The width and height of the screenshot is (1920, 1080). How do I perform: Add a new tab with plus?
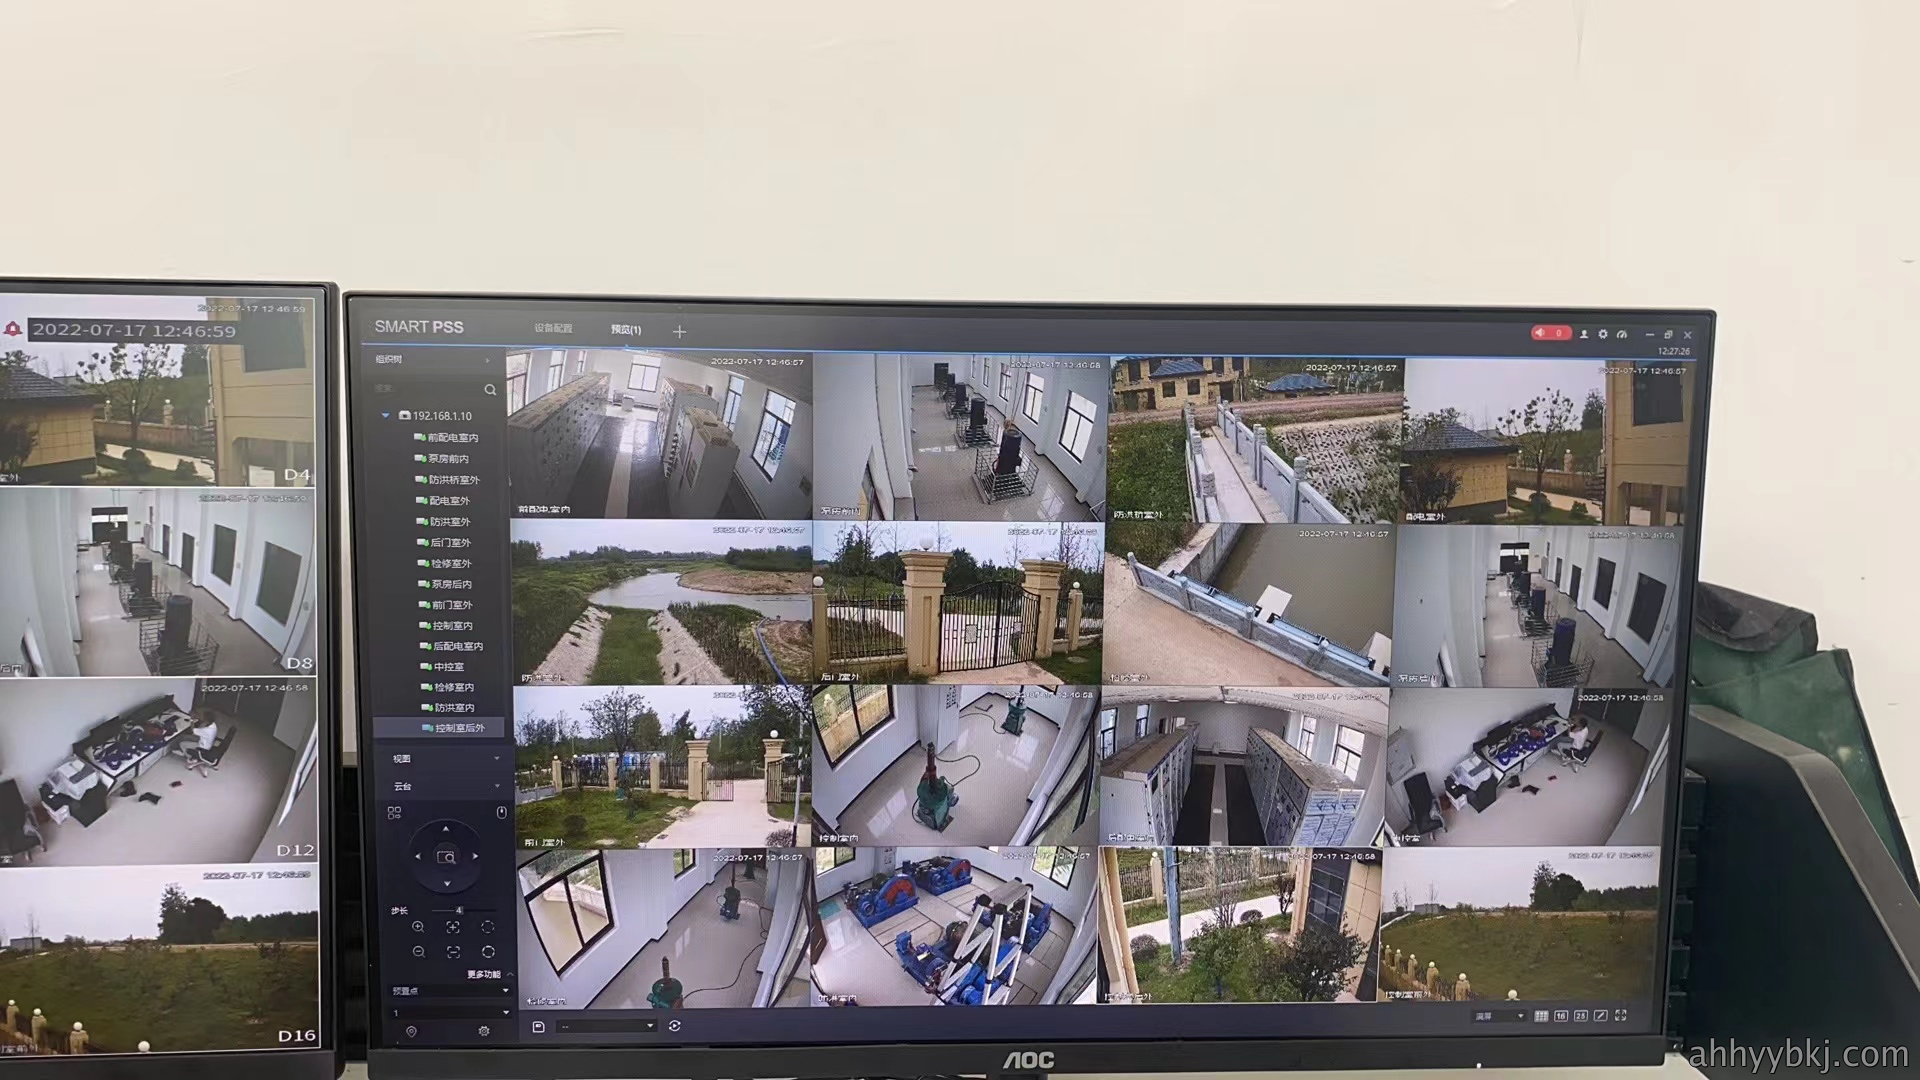680,331
